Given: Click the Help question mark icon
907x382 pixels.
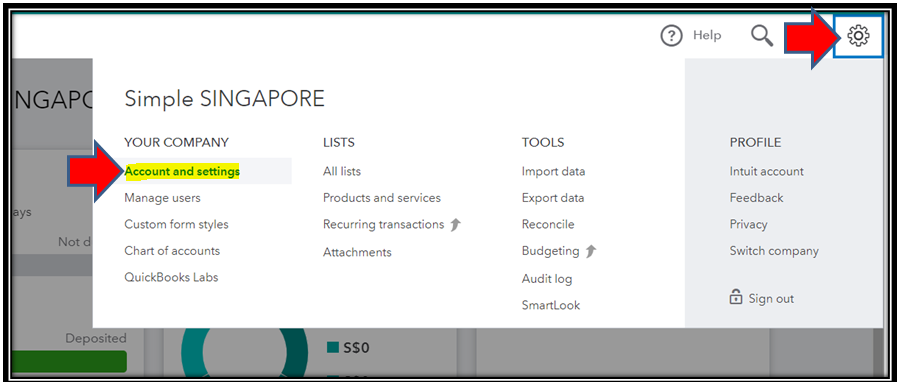Looking at the screenshot, I should pyautogui.click(x=671, y=36).
